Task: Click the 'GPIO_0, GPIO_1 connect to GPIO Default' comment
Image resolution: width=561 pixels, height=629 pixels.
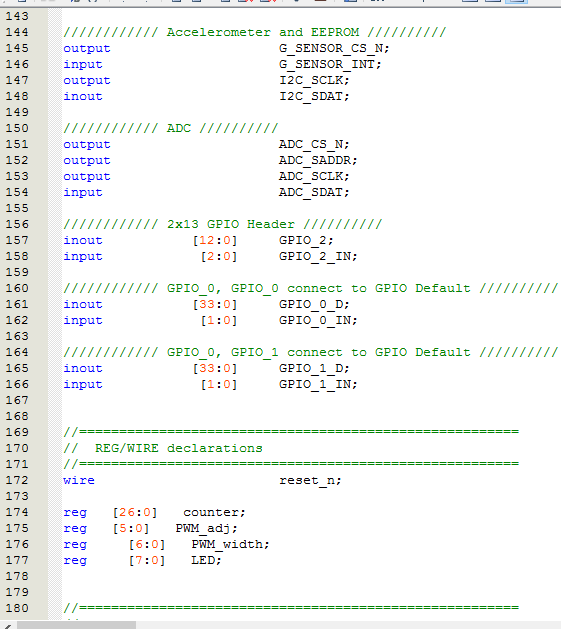Action: click(x=311, y=353)
